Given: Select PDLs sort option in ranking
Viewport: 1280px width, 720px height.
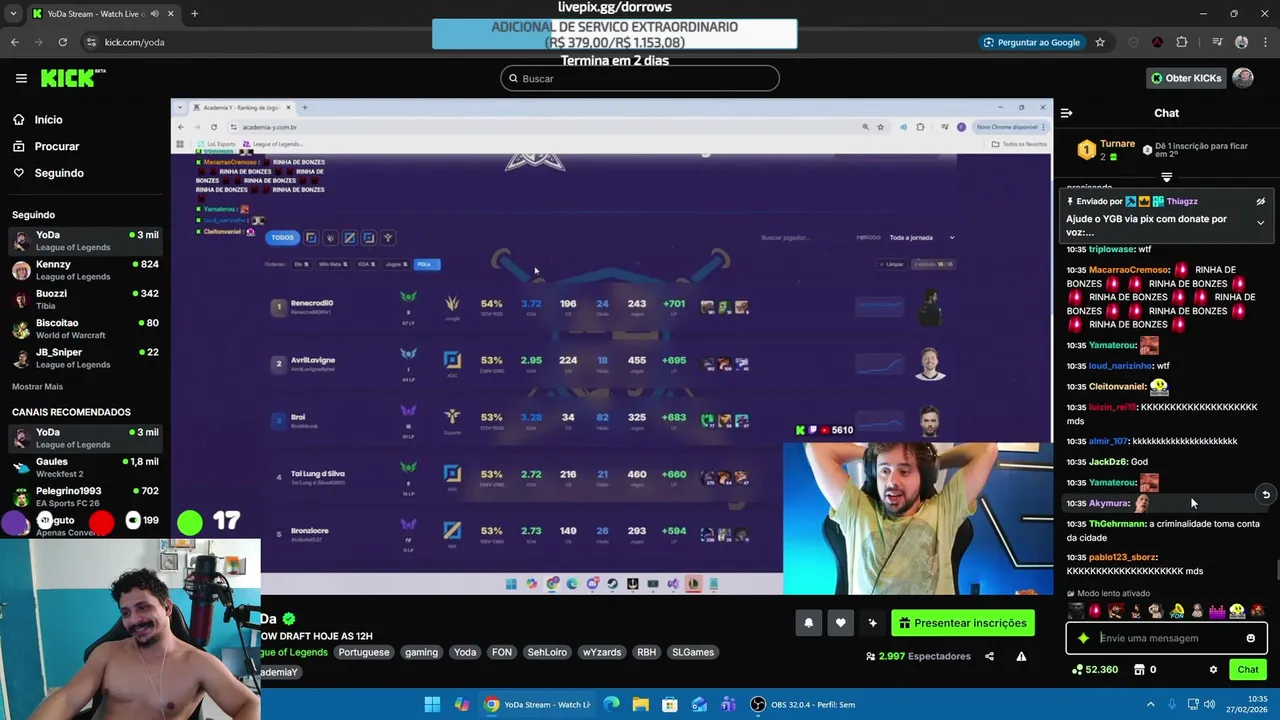Looking at the screenshot, I should pos(425,264).
